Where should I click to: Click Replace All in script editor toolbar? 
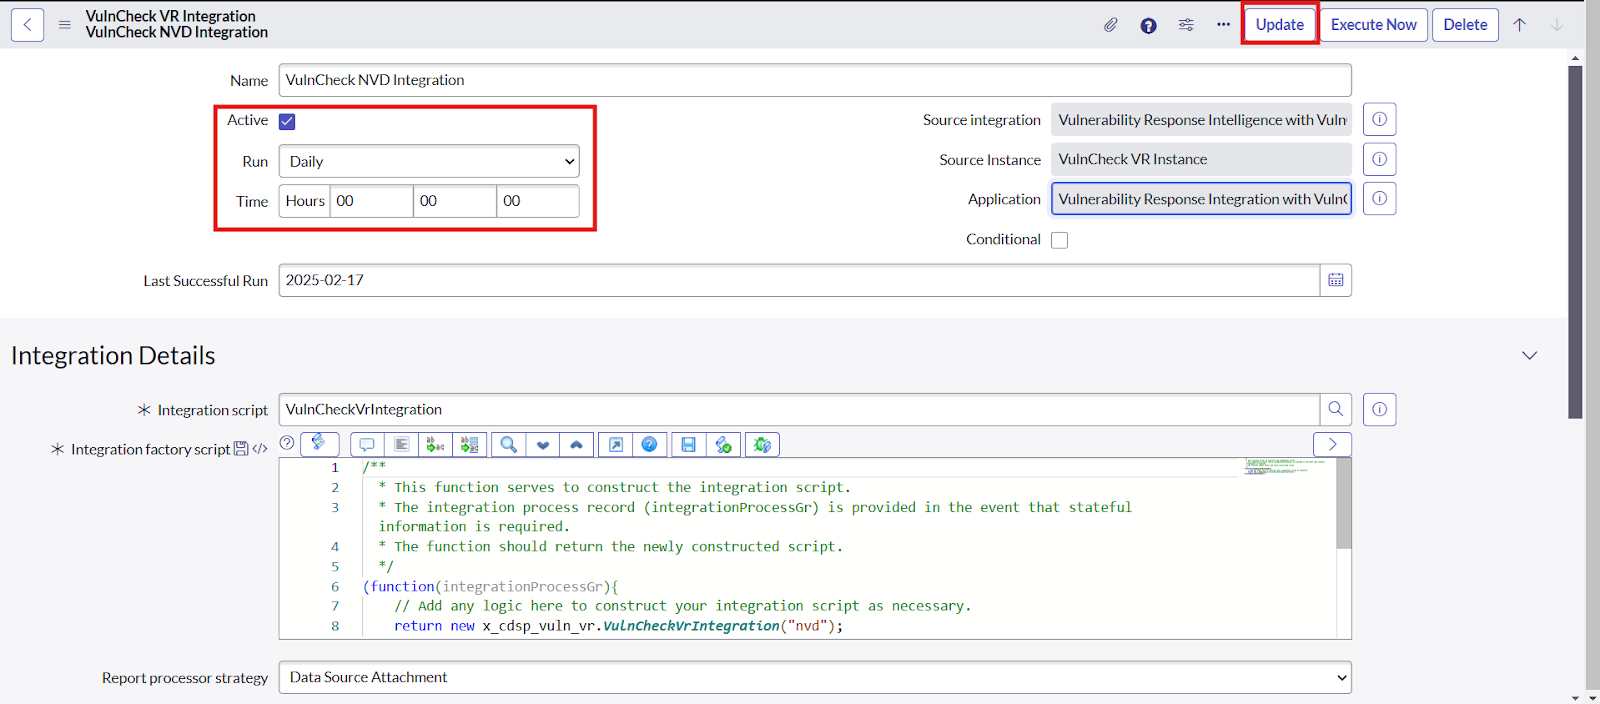[469, 444]
